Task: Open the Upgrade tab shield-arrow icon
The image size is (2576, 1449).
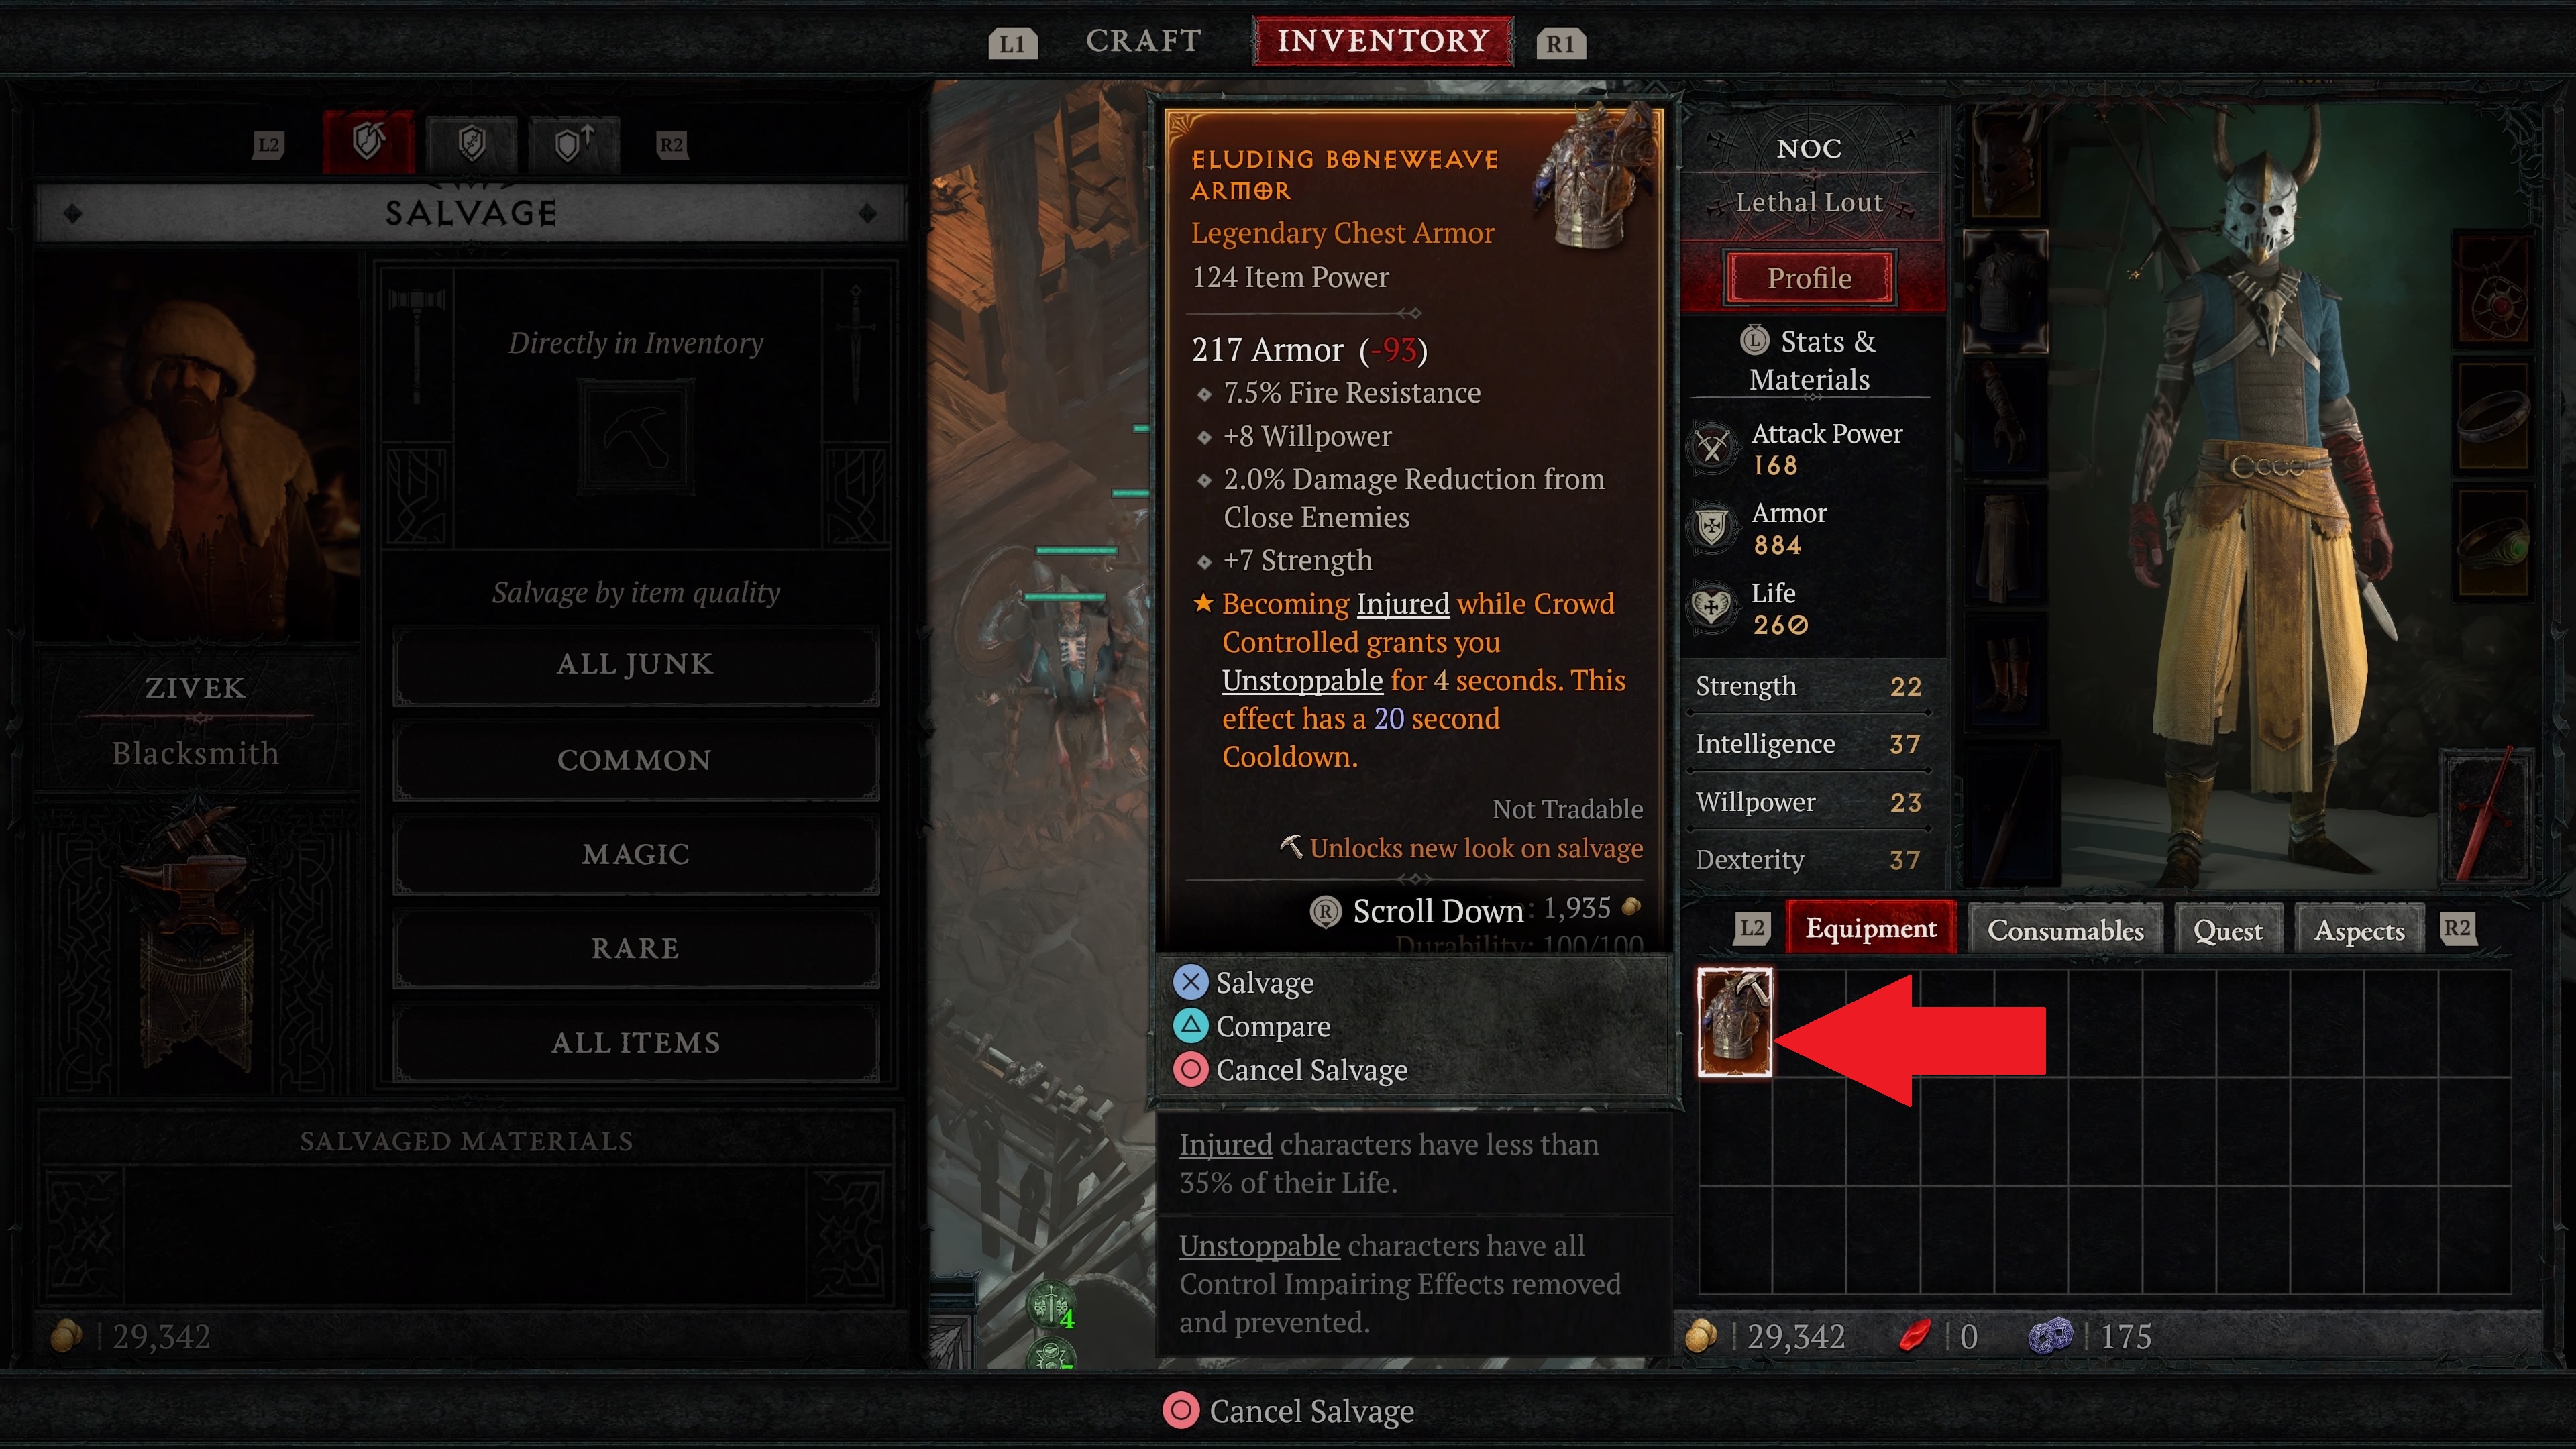Action: click(x=574, y=144)
